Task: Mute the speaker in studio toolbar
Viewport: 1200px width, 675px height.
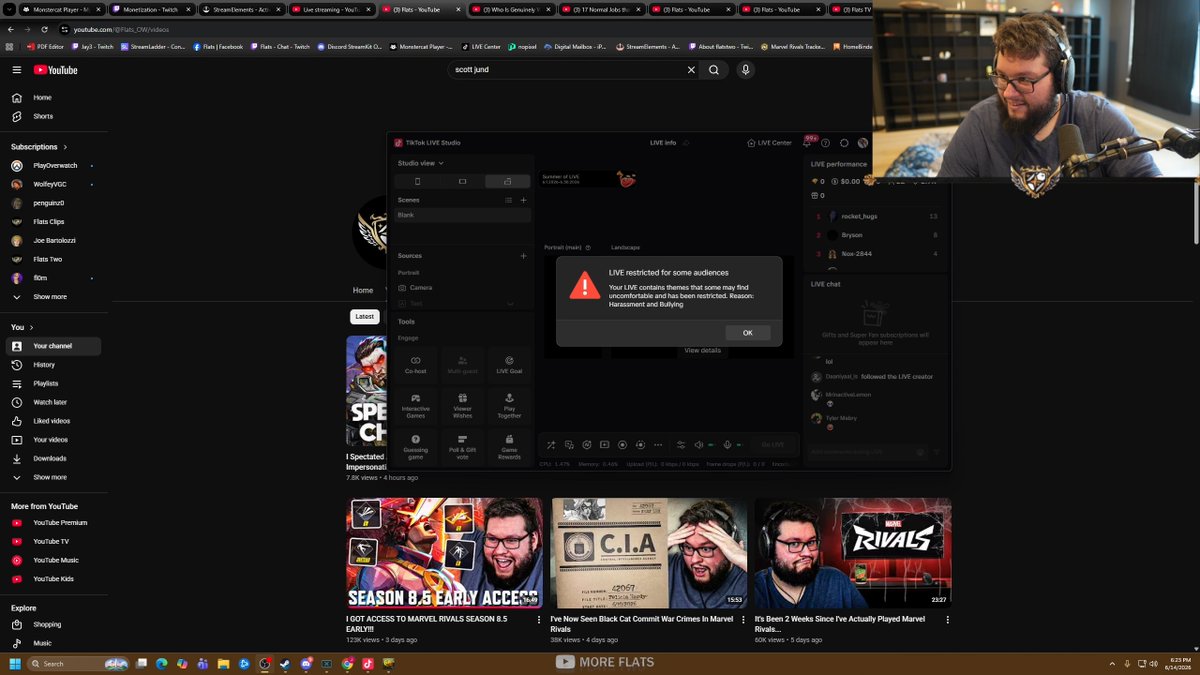Action: (x=698, y=445)
